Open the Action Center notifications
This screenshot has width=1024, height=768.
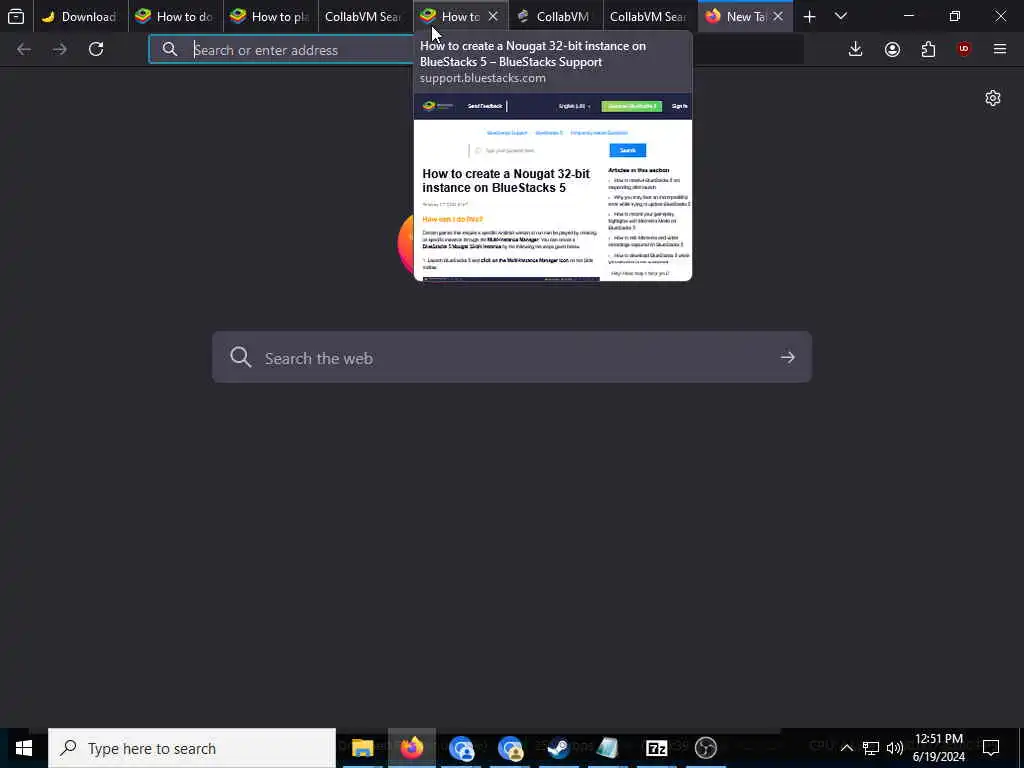click(991, 748)
